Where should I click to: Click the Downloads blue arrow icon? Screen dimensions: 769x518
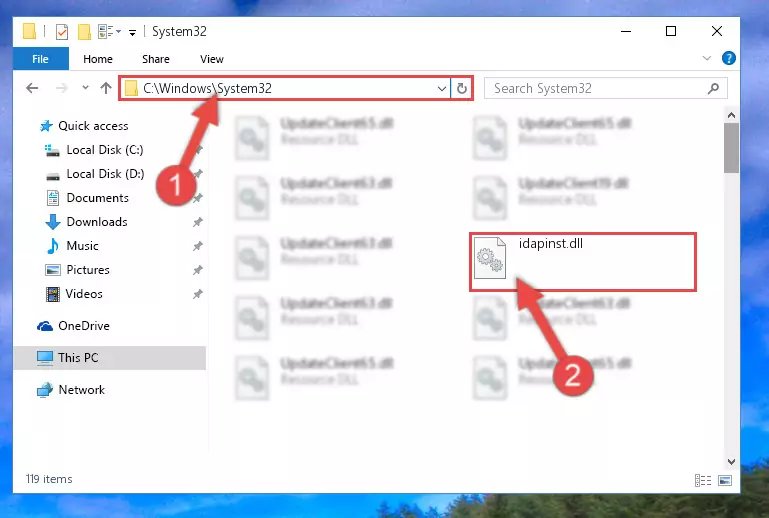(52, 222)
